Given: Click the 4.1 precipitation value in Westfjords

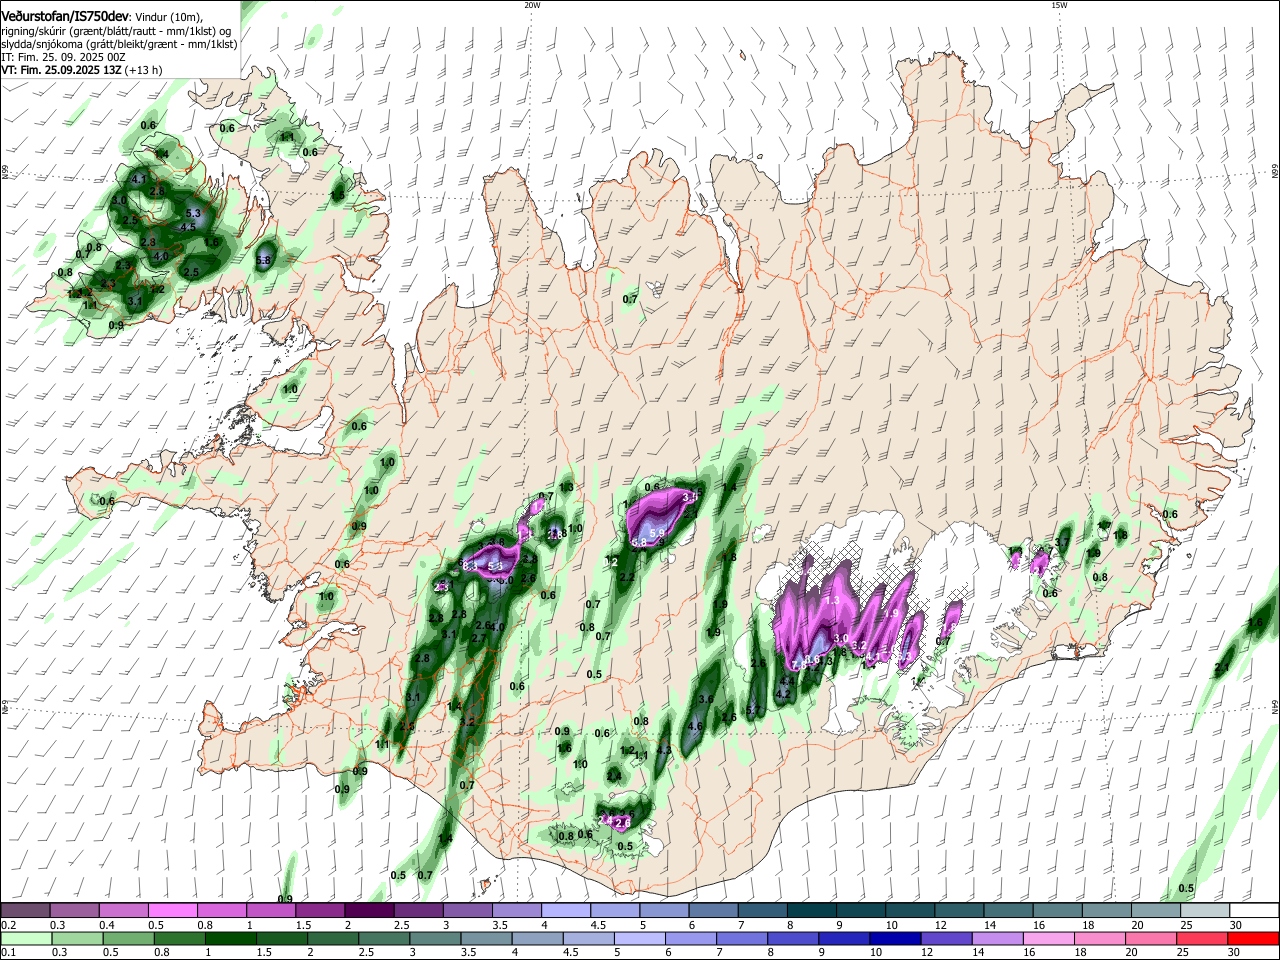Looking at the screenshot, I should (139, 180).
